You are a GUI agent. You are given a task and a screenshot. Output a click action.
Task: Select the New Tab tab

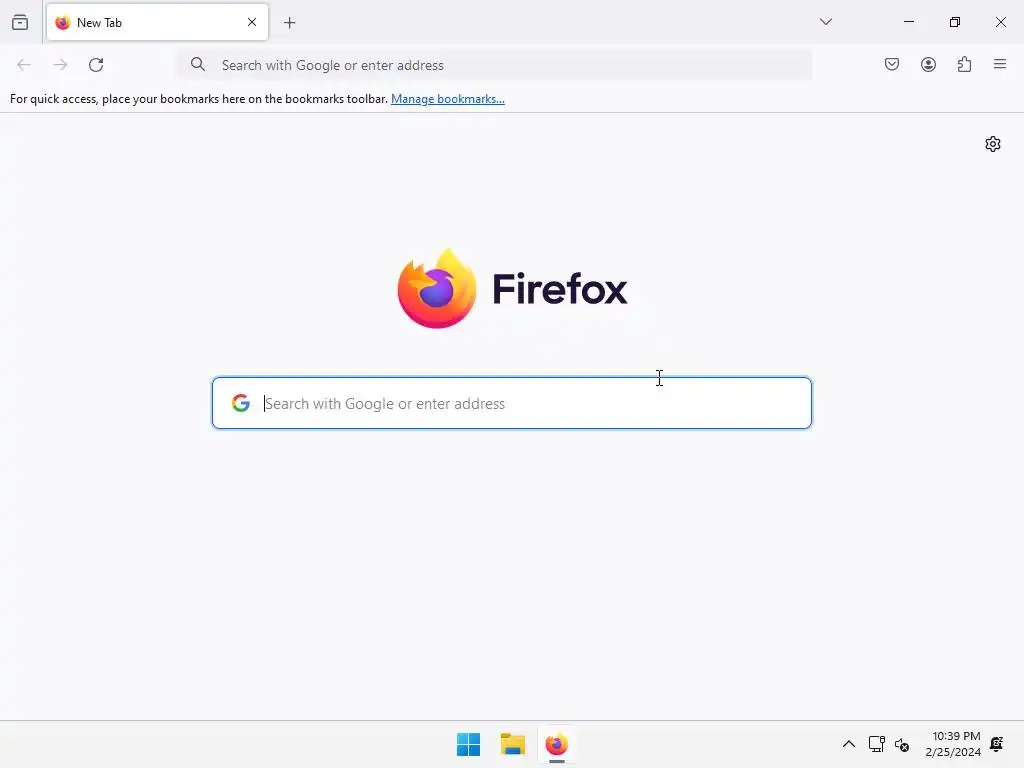point(157,22)
